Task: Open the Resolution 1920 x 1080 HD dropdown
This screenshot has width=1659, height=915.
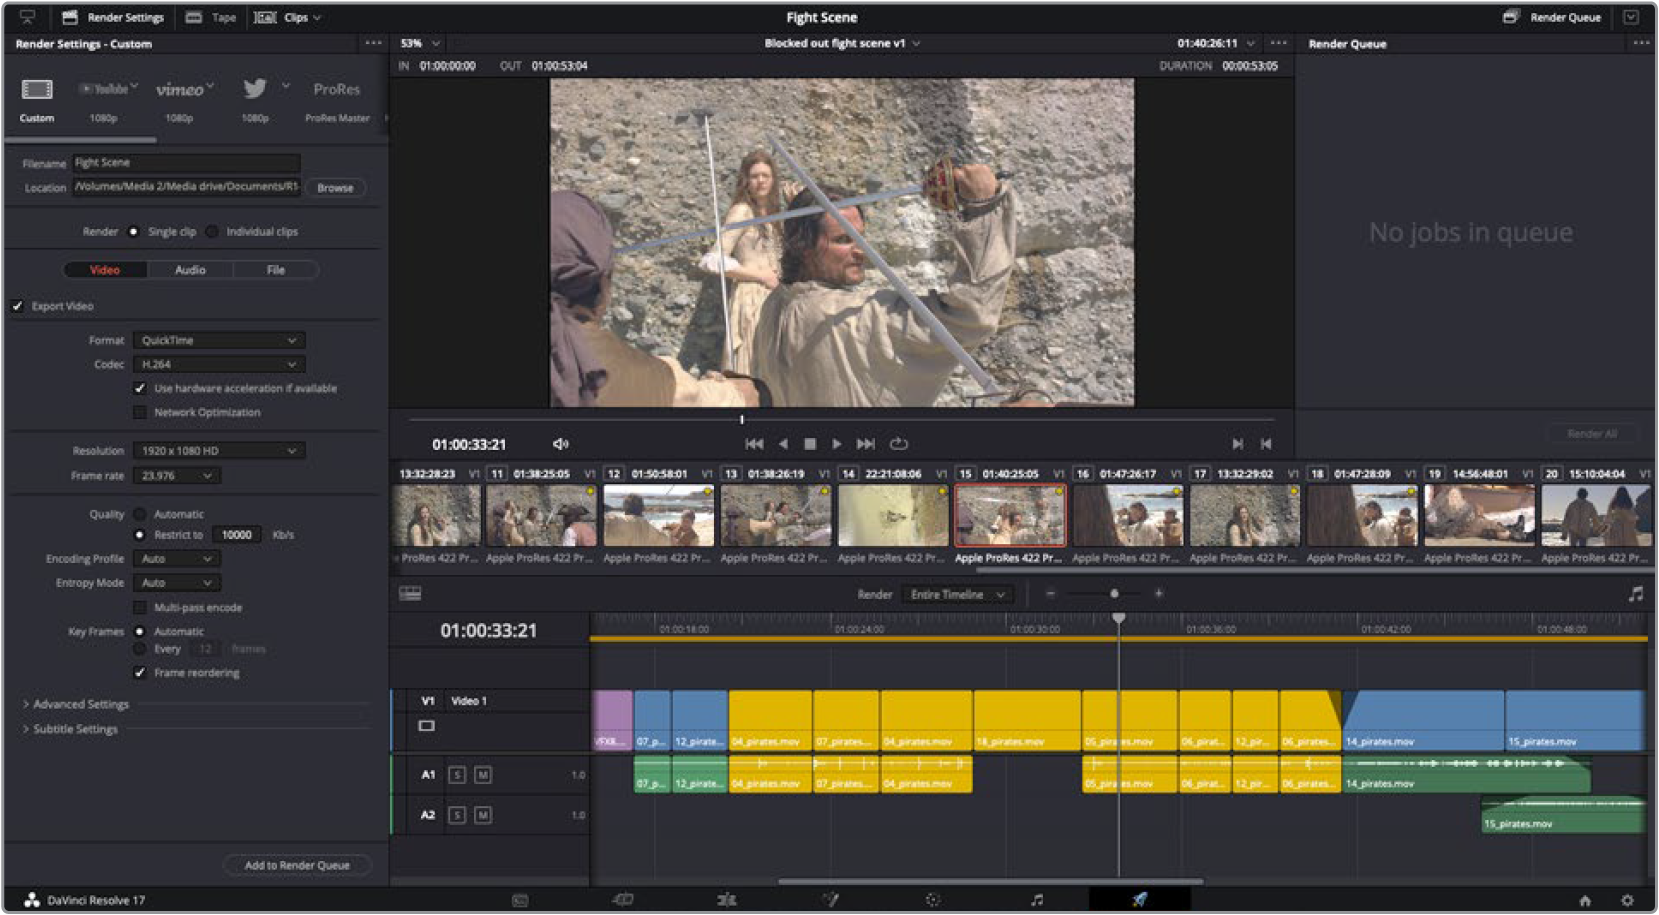Action: (219, 451)
